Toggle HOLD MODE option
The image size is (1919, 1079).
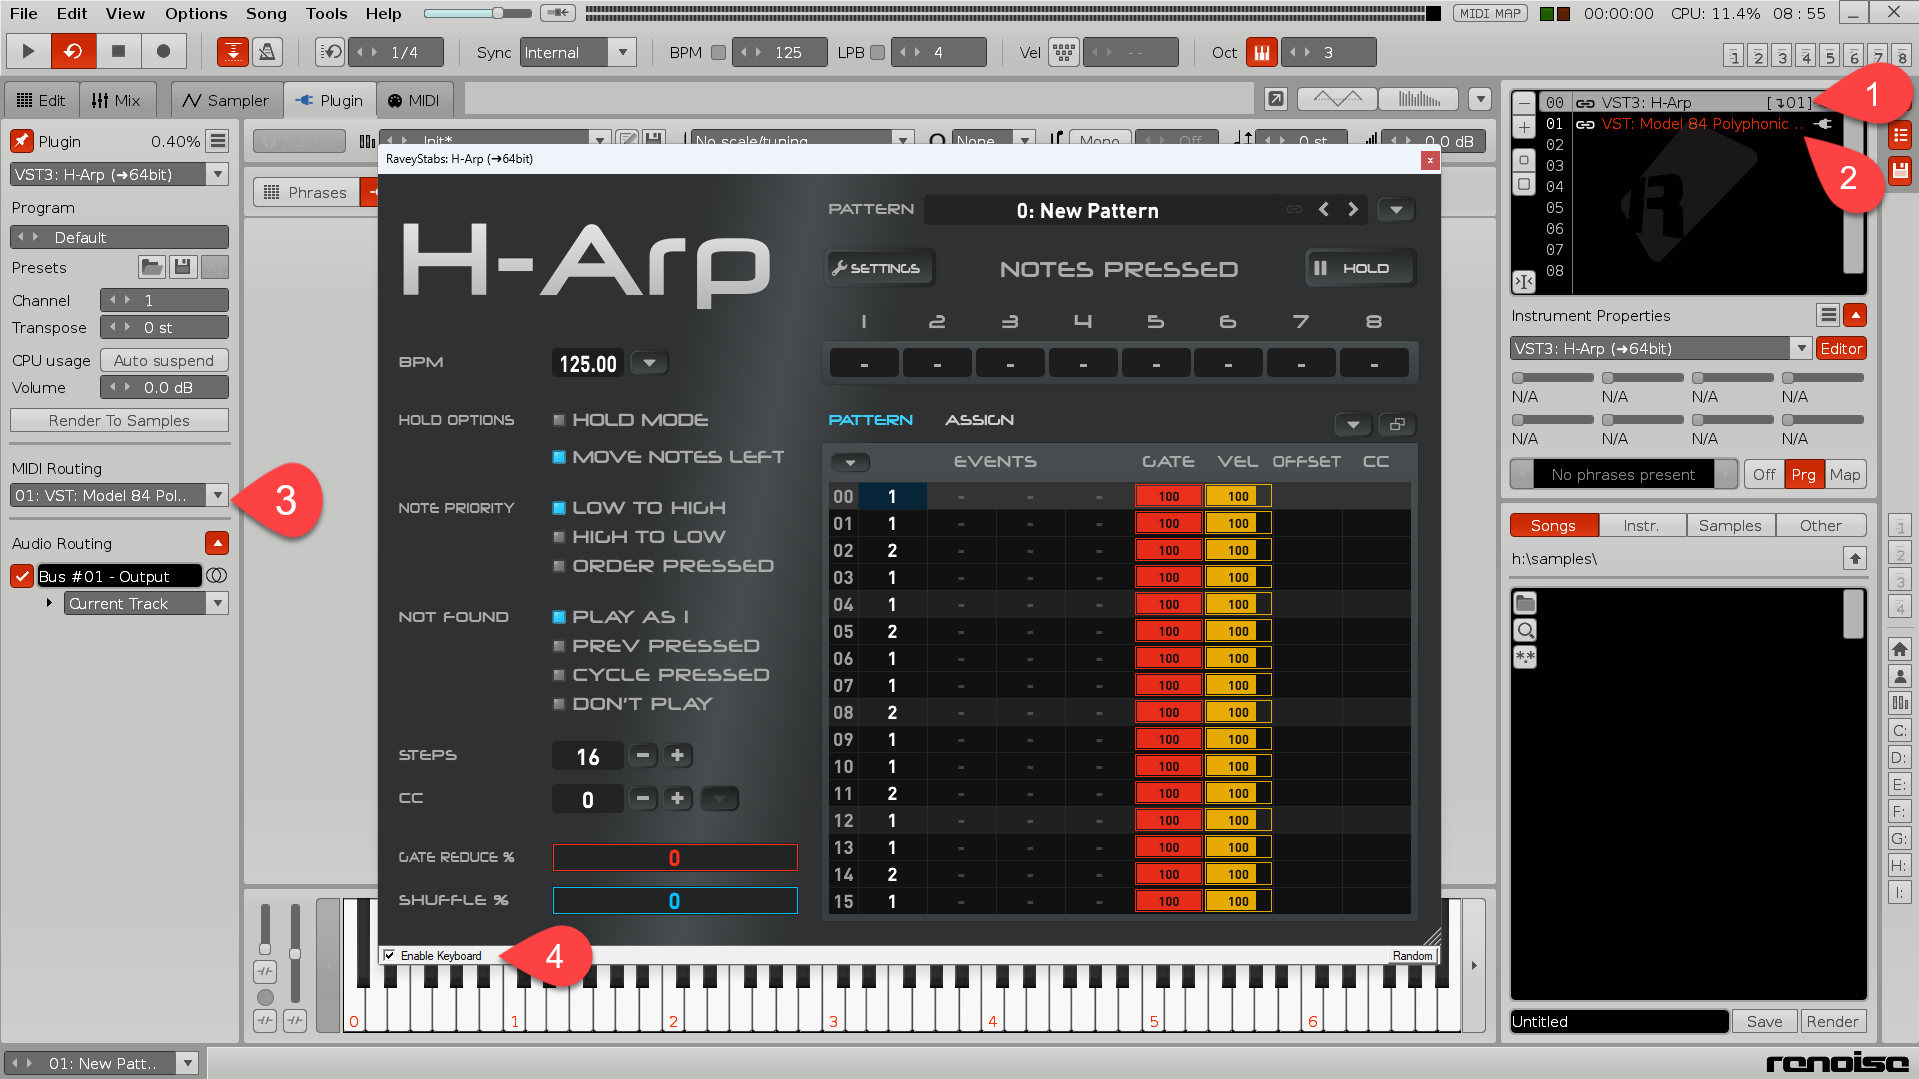tap(559, 420)
